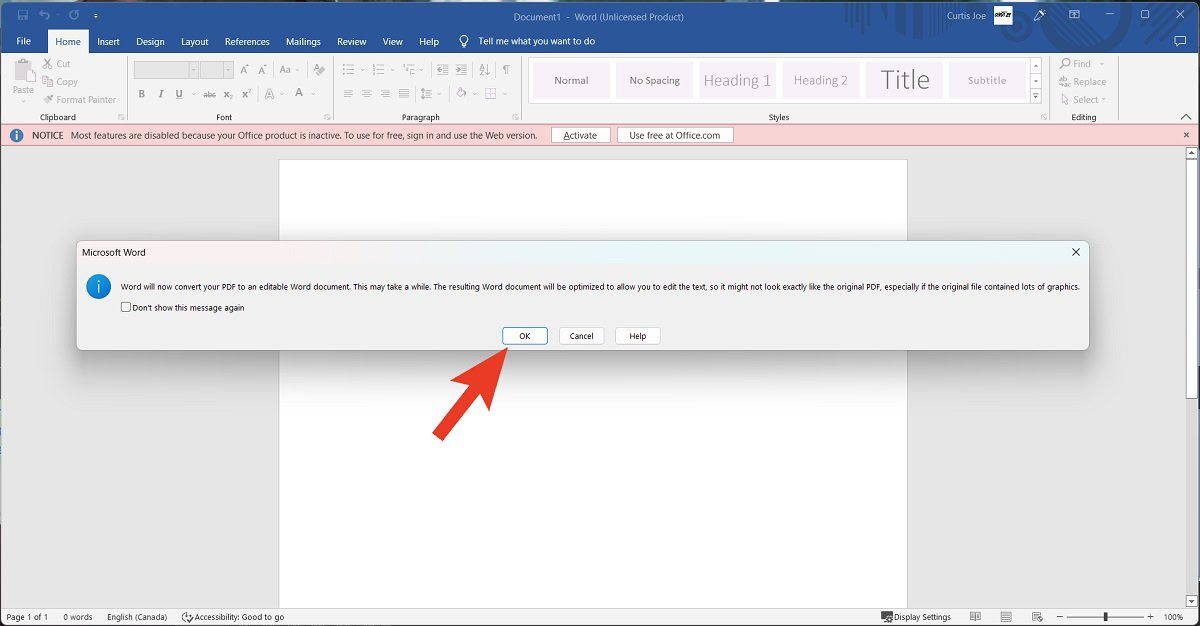This screenshot has width=1200, height=626.
Task: Click the Shading paint bucket icon
Action: 460,94
